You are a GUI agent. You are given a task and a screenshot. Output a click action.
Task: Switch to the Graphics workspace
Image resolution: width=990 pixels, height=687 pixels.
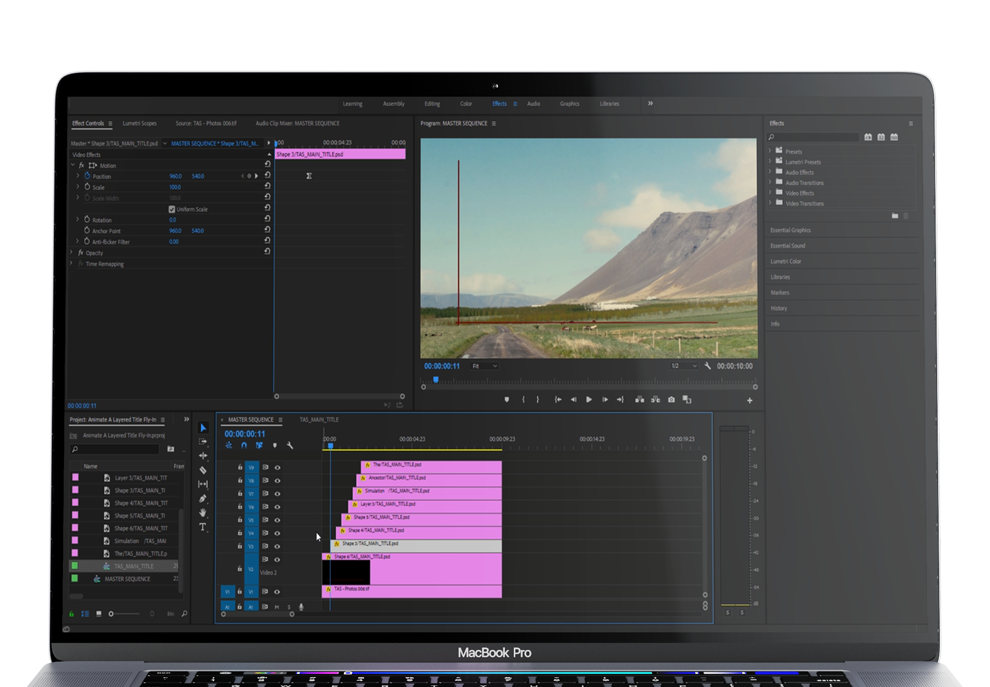click(x=570, y=104)
